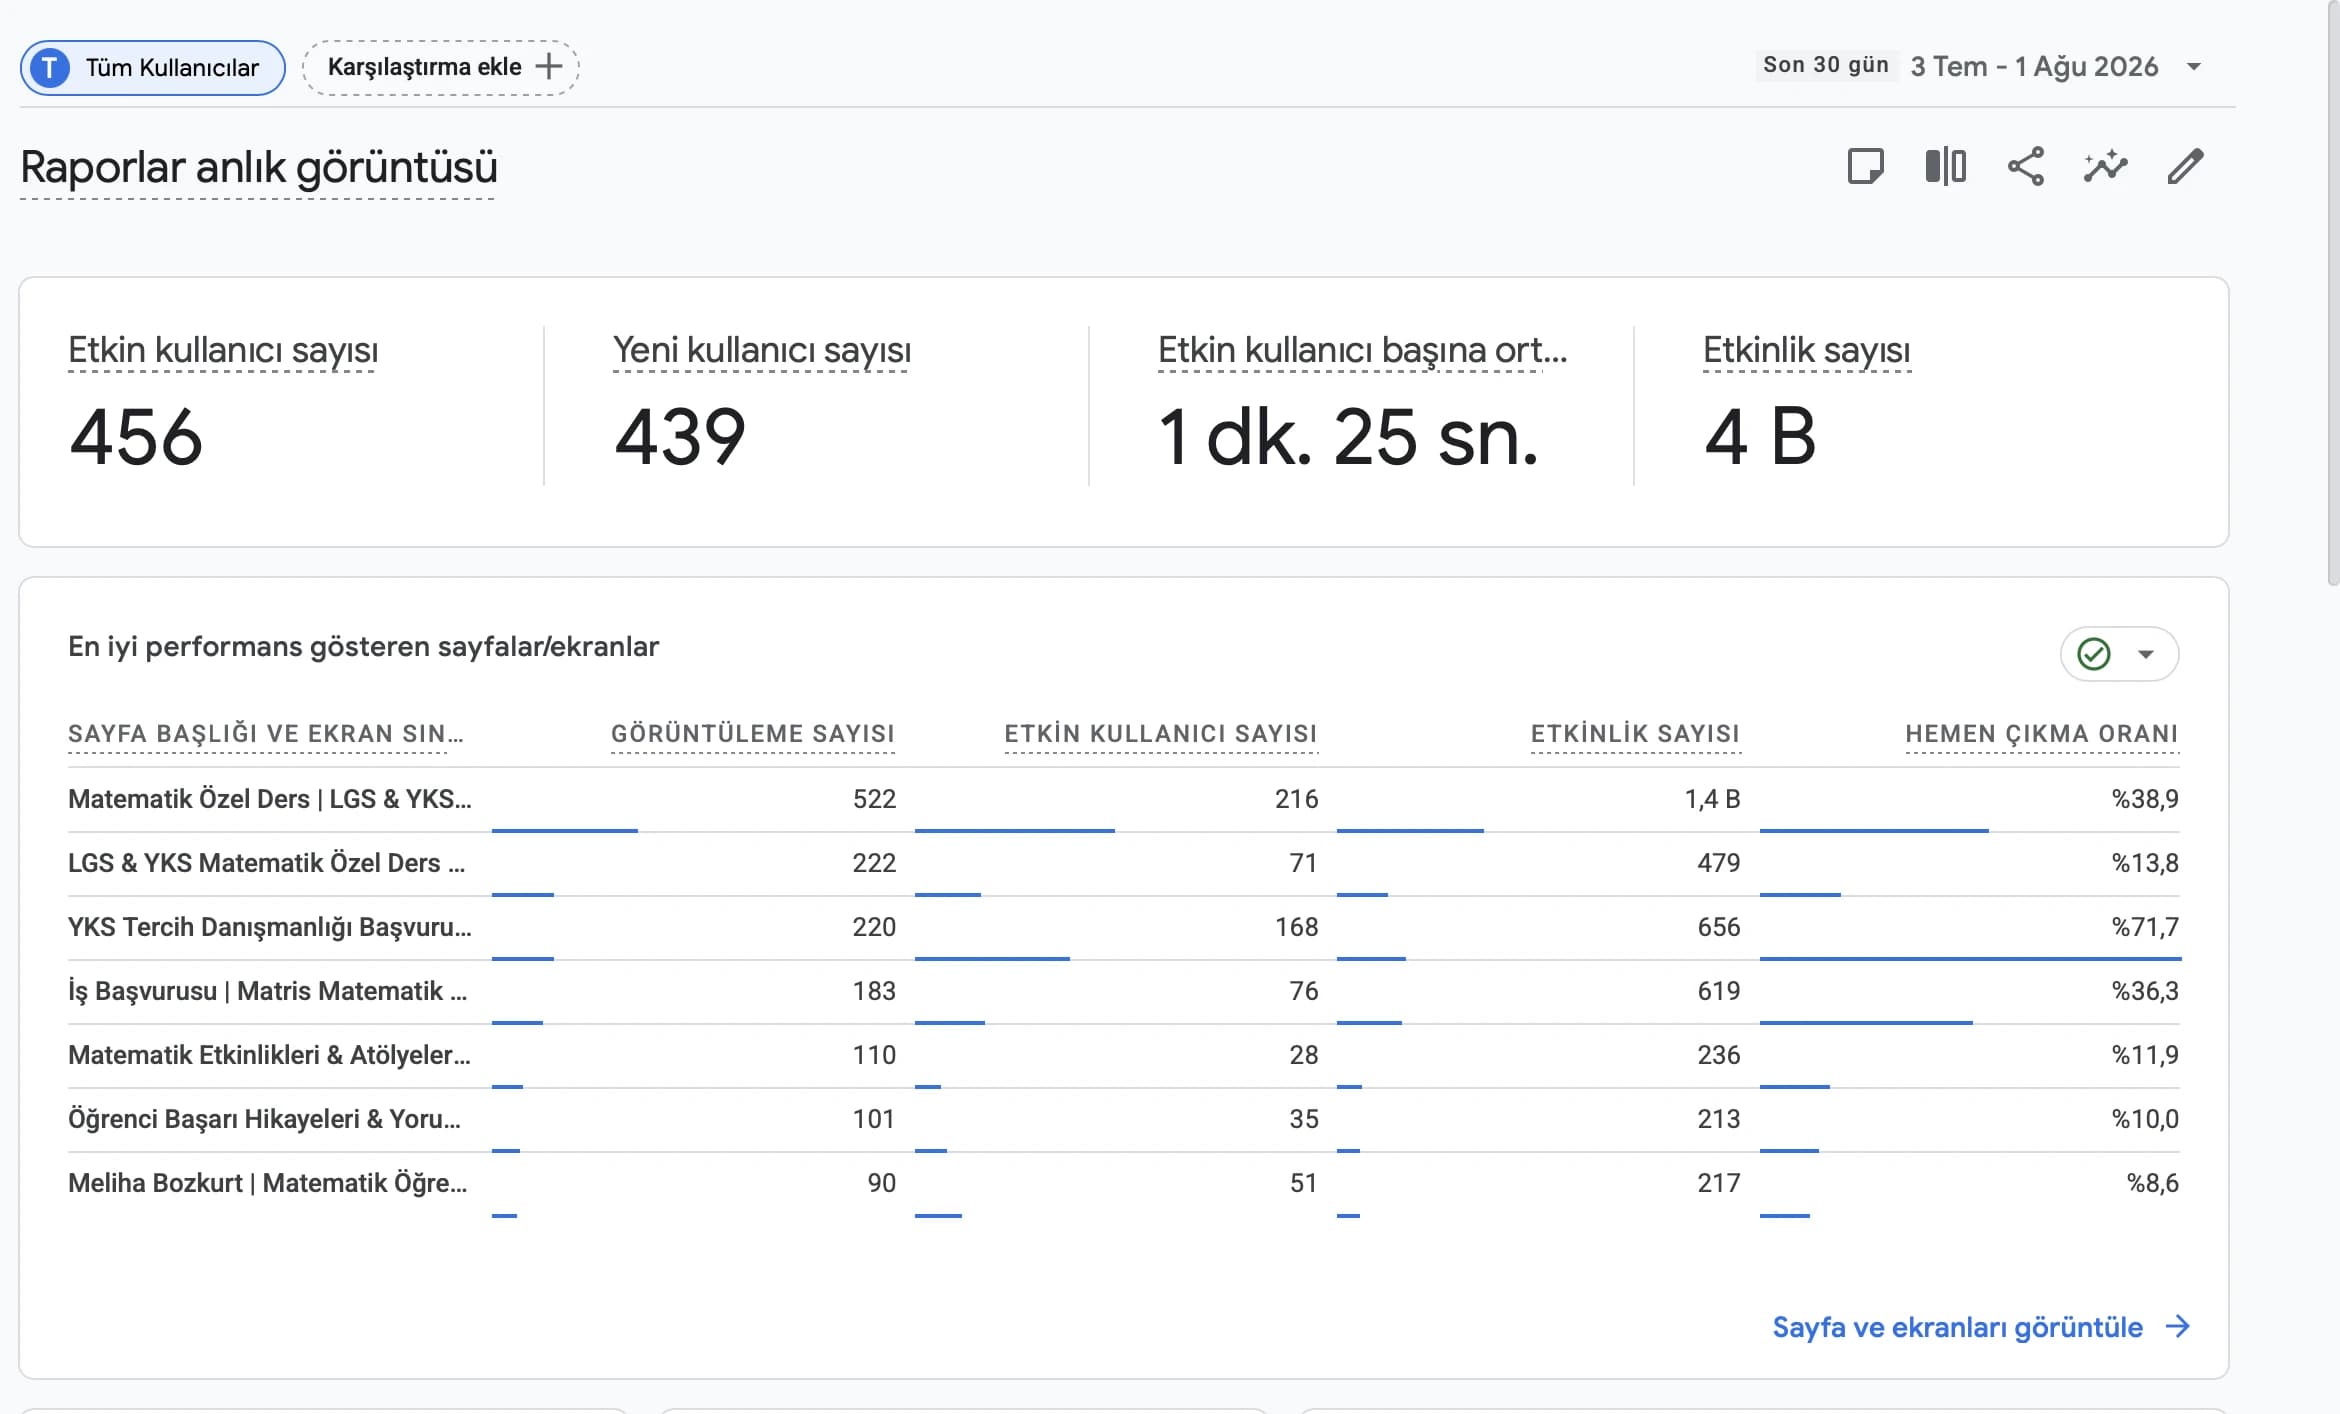Click the Tüm Kullanıcılar segment chip
Viewport: 2340px width, 1414px height.
click(x=153, y=68)
